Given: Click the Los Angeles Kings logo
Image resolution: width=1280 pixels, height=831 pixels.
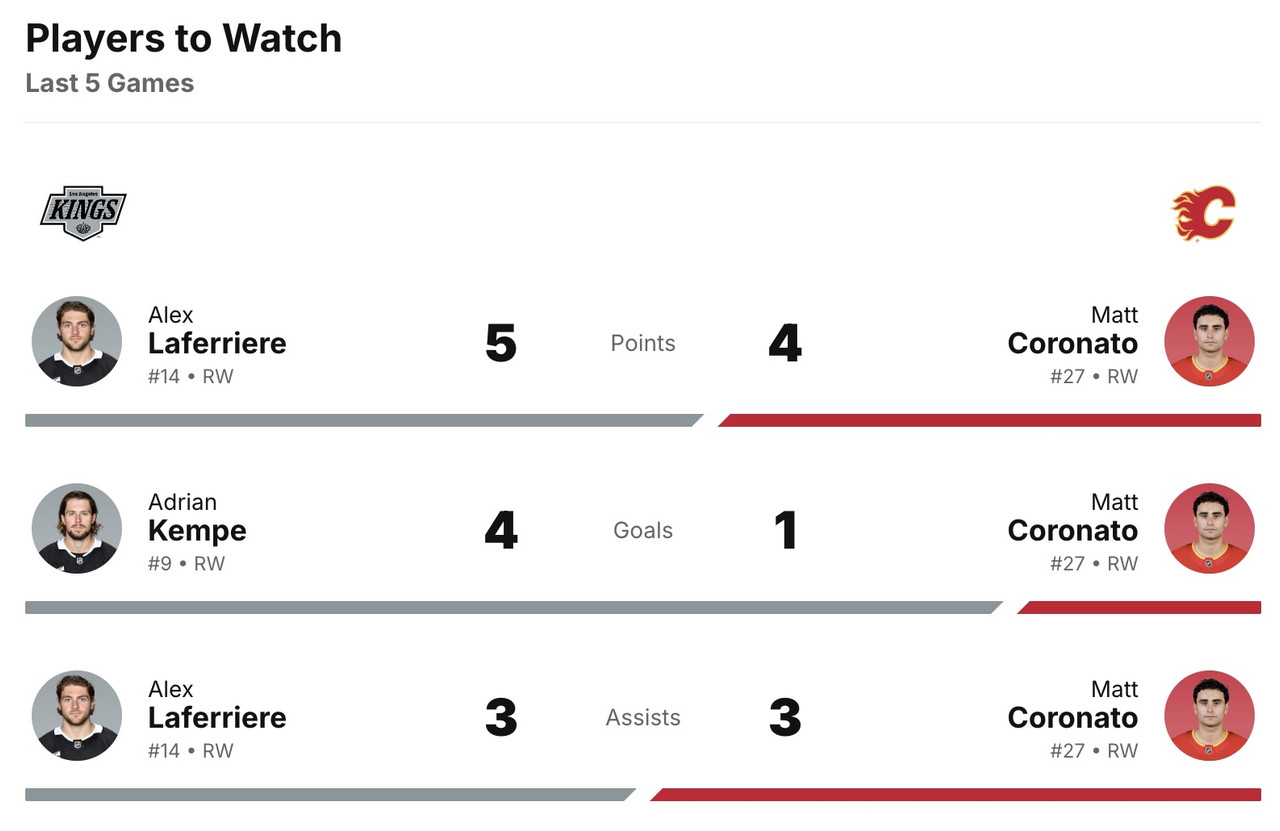Looking at the screenshot, I should point(83,213).
